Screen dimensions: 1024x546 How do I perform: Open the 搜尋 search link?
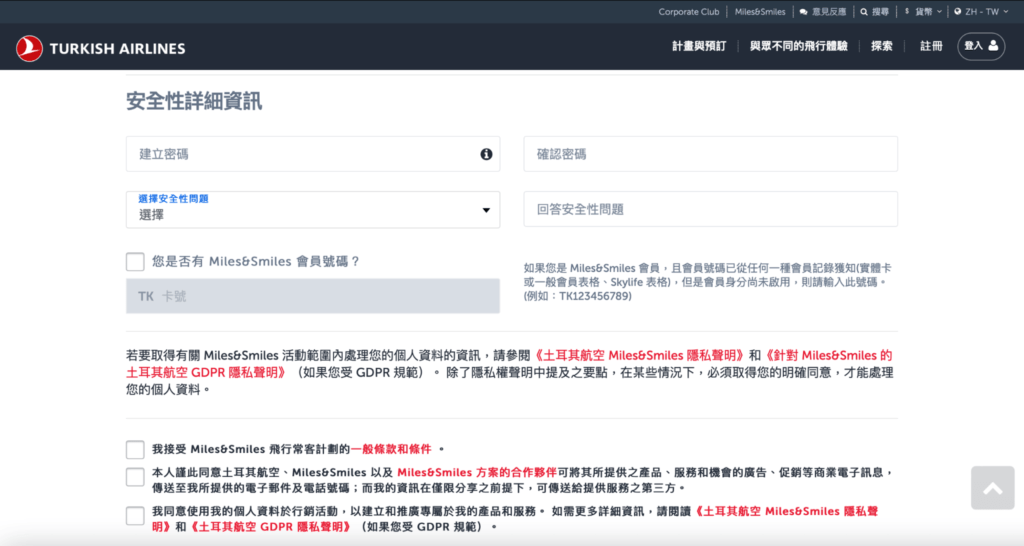874,12
